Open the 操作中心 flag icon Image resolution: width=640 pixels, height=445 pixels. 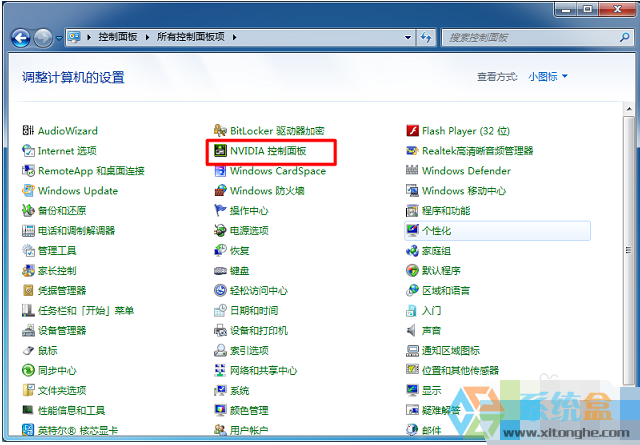point(220,211)
